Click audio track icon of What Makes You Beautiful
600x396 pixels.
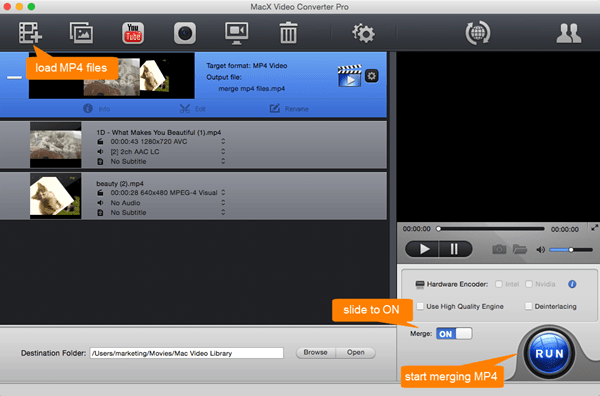[x=100, y=152]
